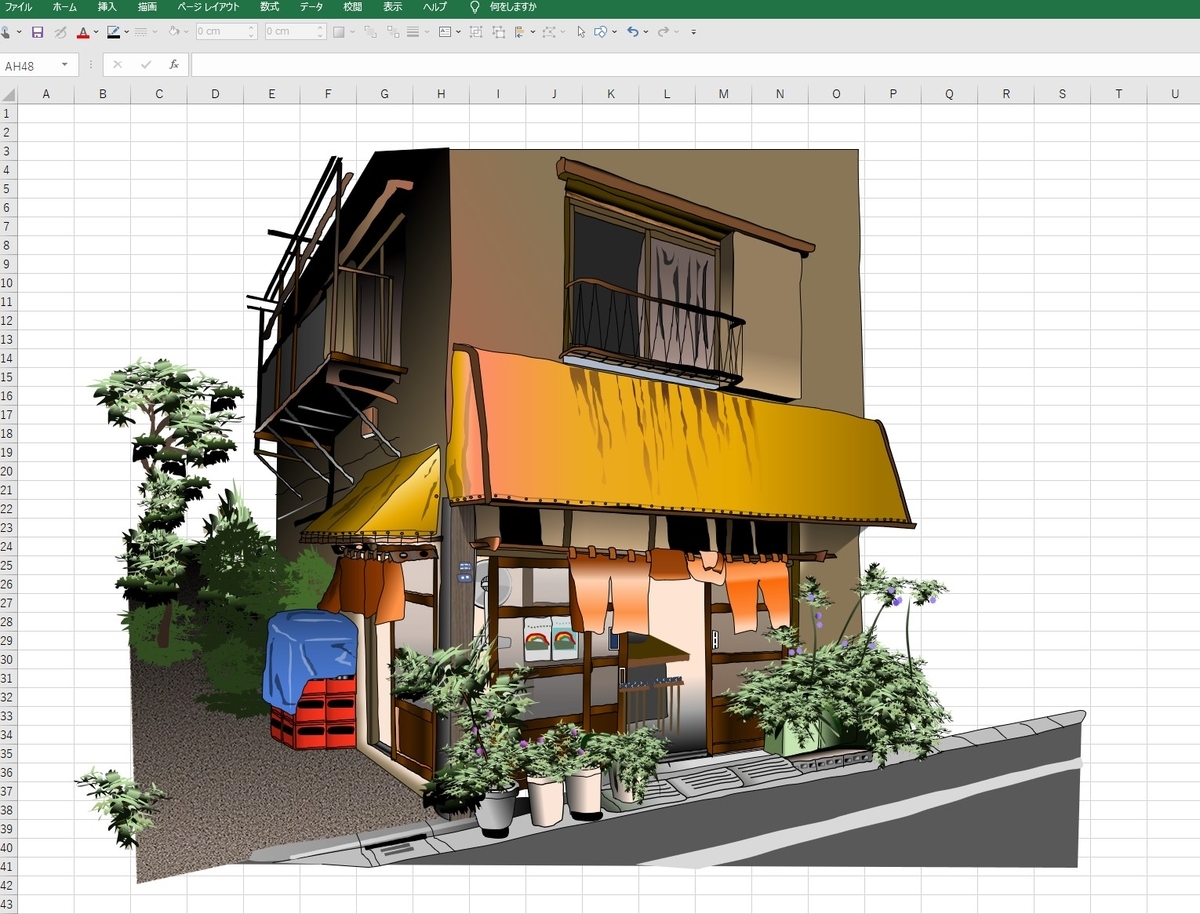1200x914 pixels.
Task: Open the 描画 ribbon tab
Action: [147, 7]
